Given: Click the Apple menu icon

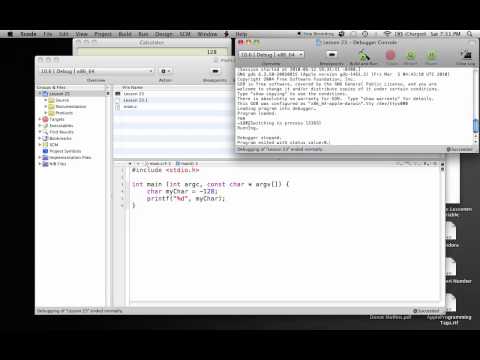Looking at the screenshot, I should (10, 34).
